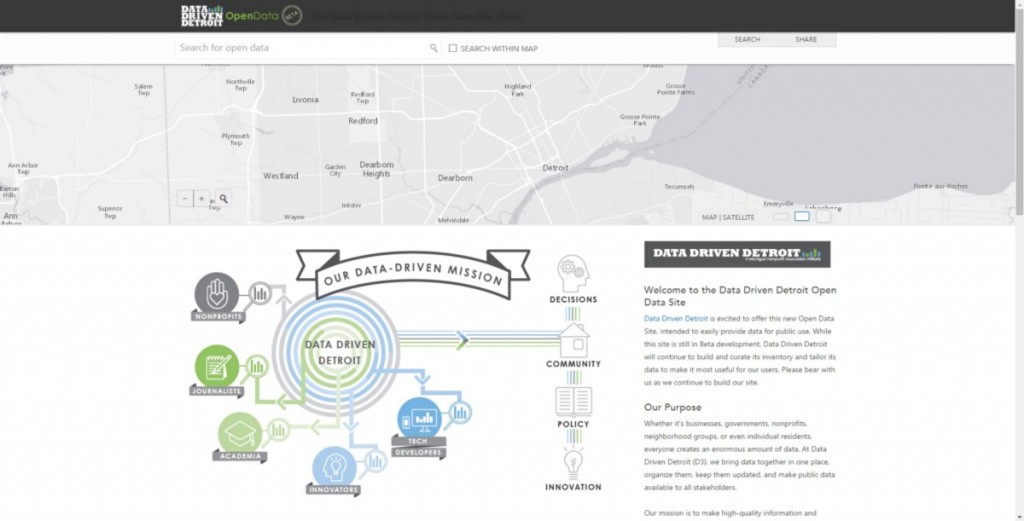Click the Tecumseh label on the map

(x=679, y=187)
